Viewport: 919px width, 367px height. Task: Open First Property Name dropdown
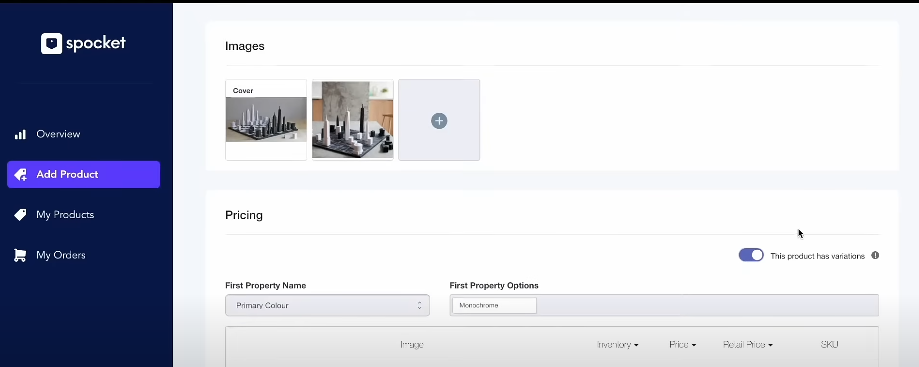coord(327,305)
